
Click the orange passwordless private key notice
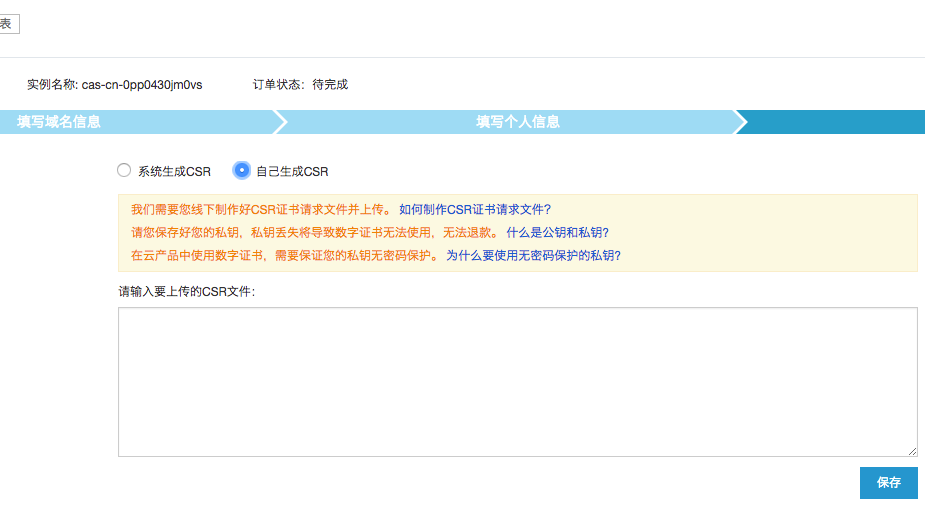click(x=284, y=255)
